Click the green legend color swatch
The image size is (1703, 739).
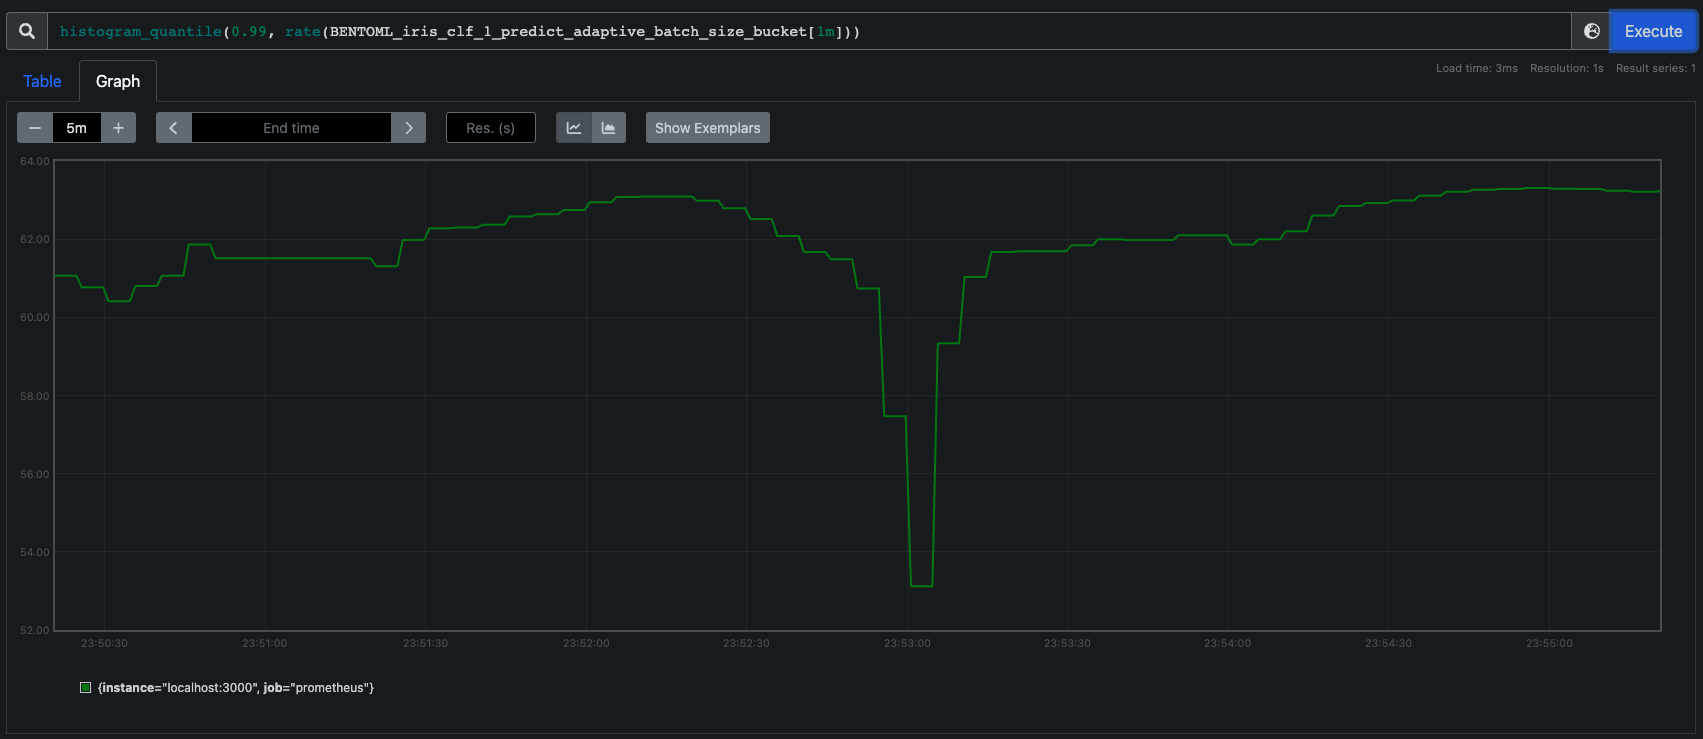85,688
